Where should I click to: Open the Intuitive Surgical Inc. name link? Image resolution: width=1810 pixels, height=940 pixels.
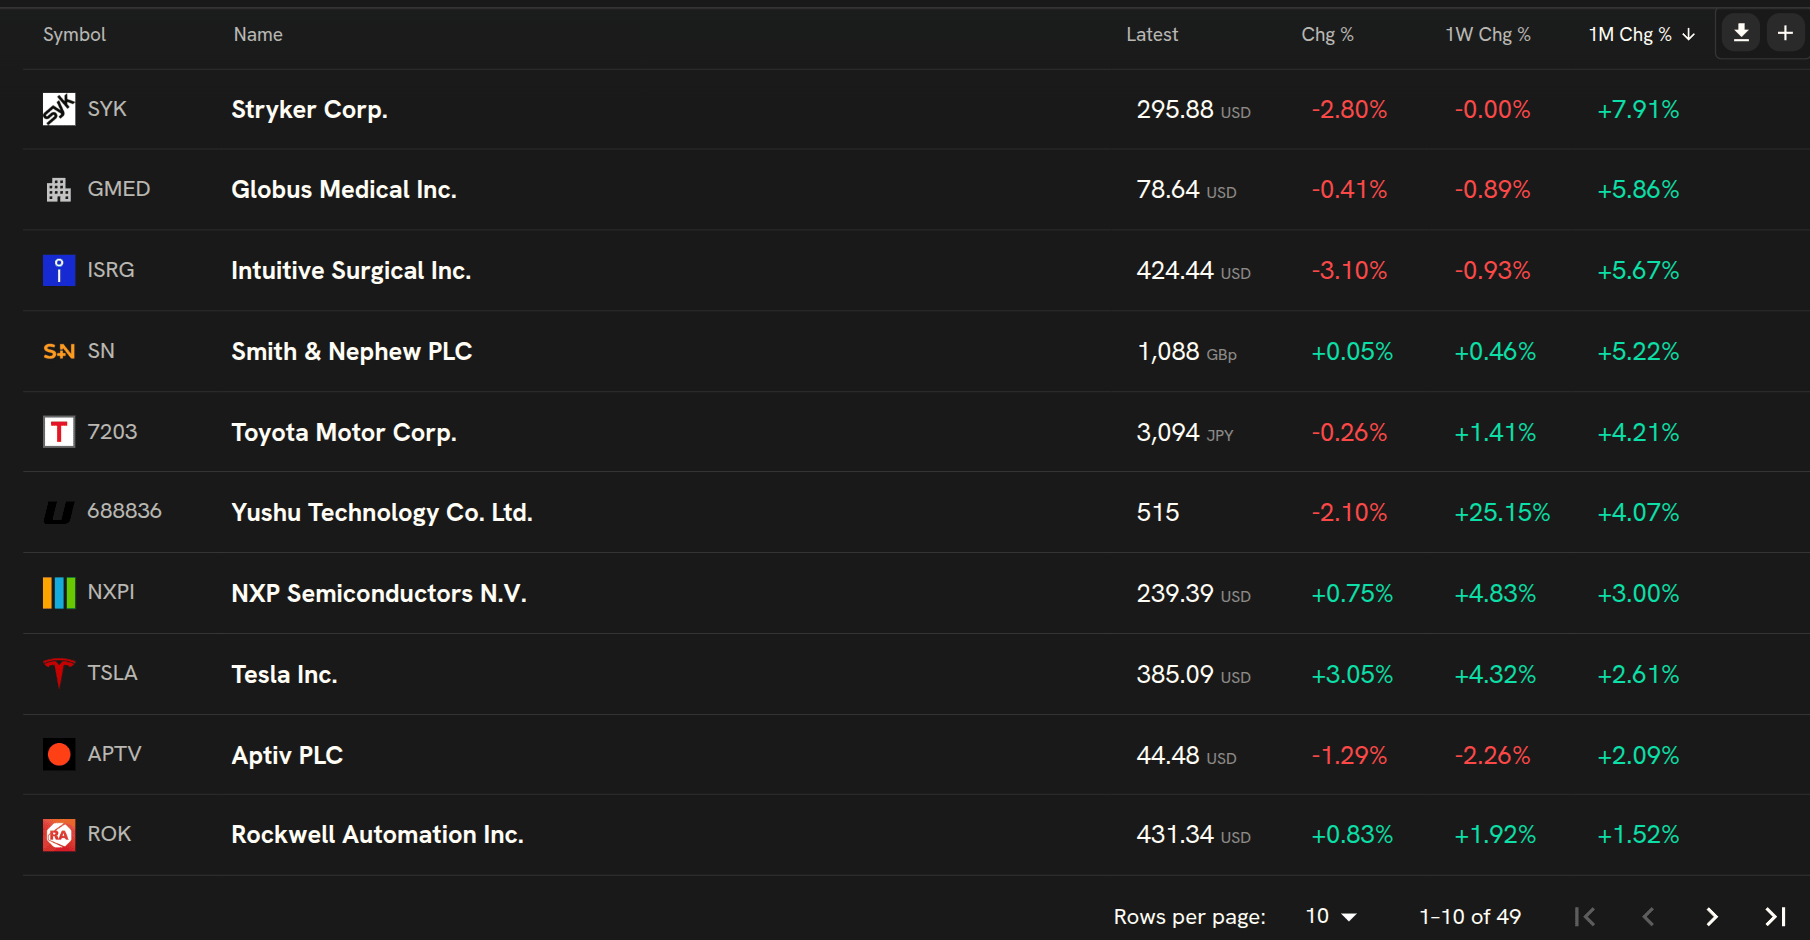[x=351, y=270]
